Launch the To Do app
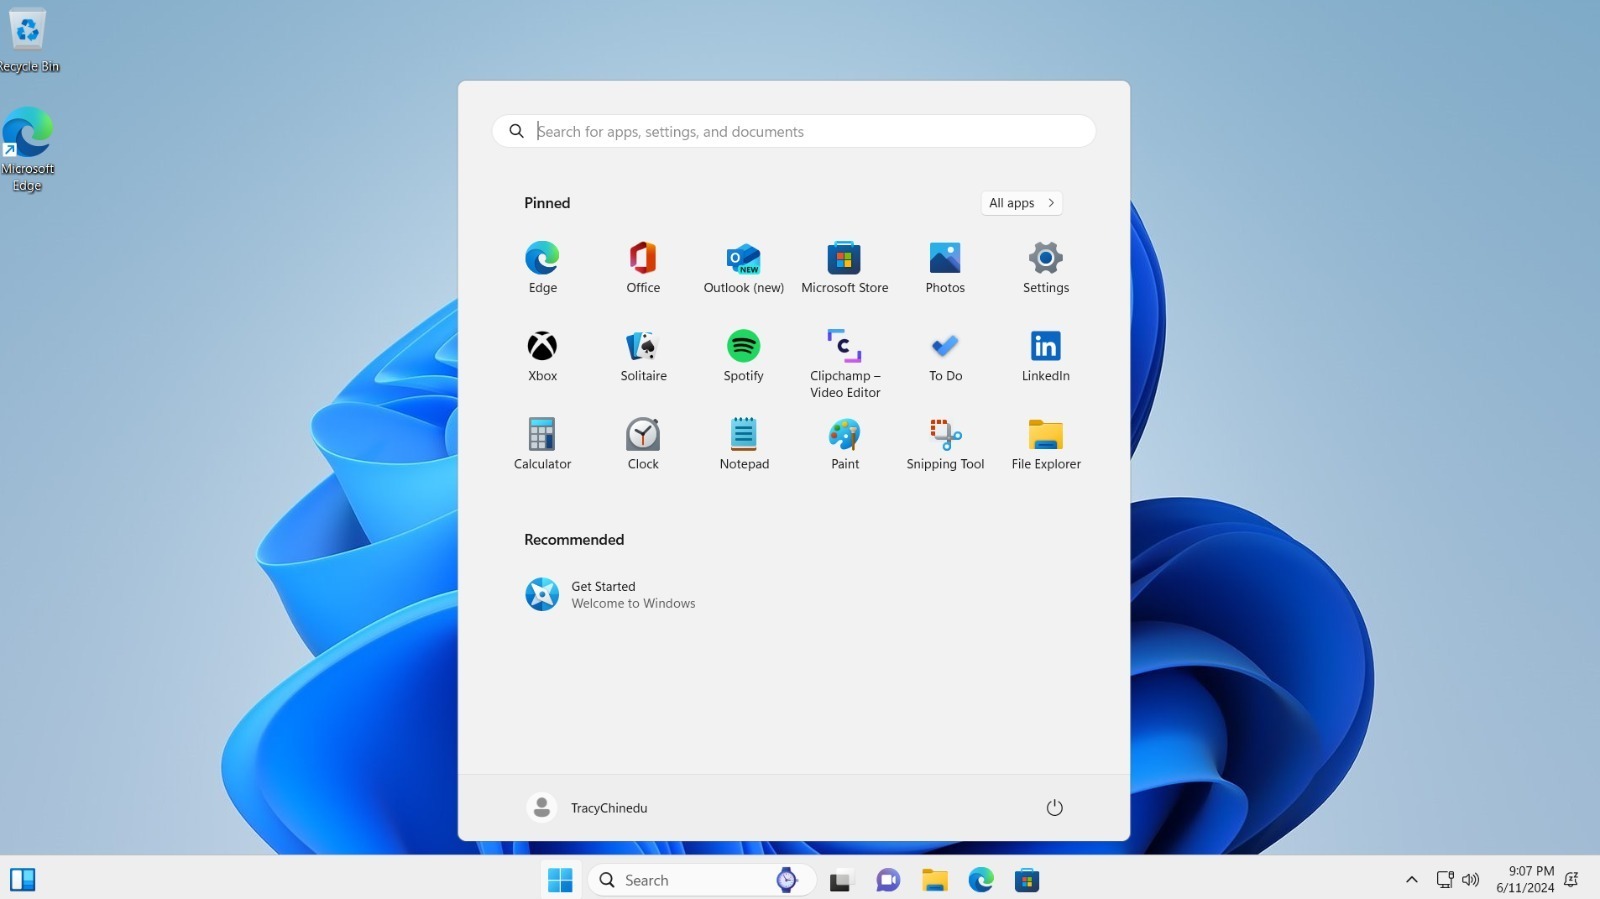Screen dimensions: 1600x899 tap(945, 356)
